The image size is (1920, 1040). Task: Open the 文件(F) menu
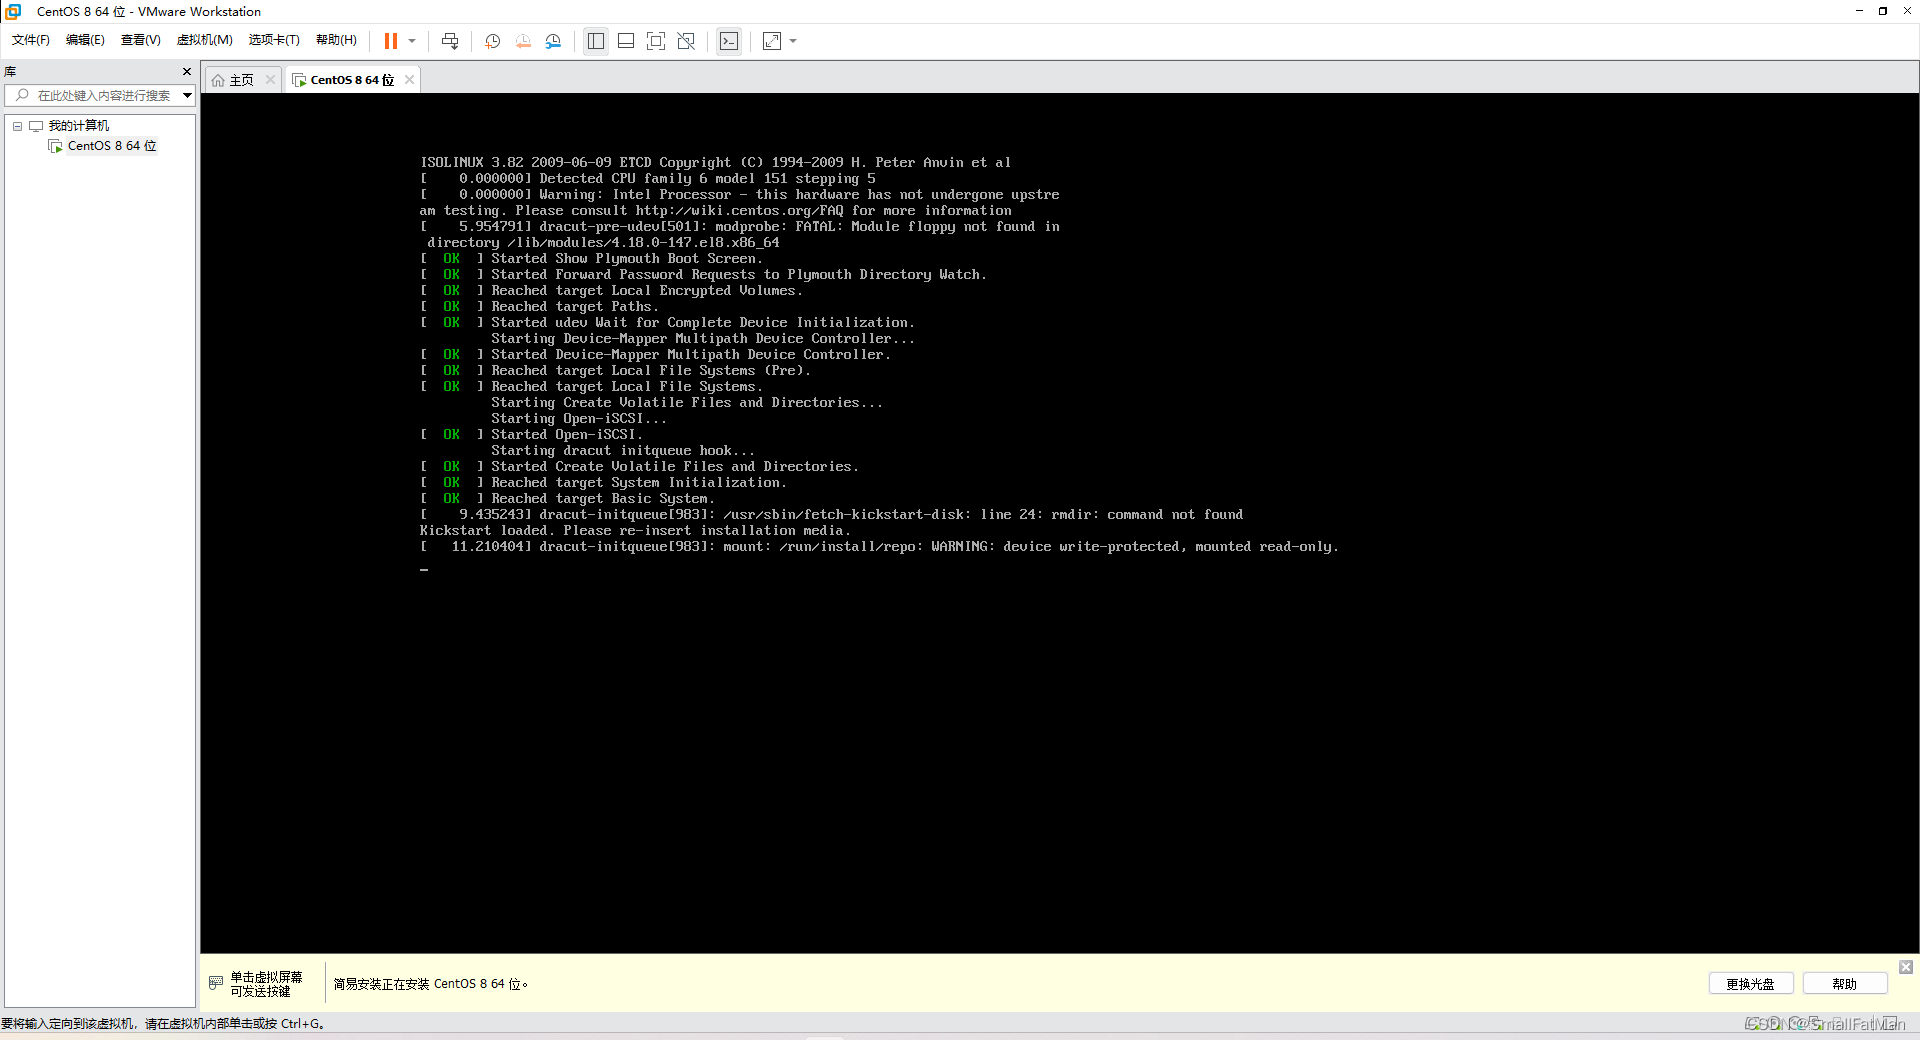pyautogui.click(x=31, y=40)
